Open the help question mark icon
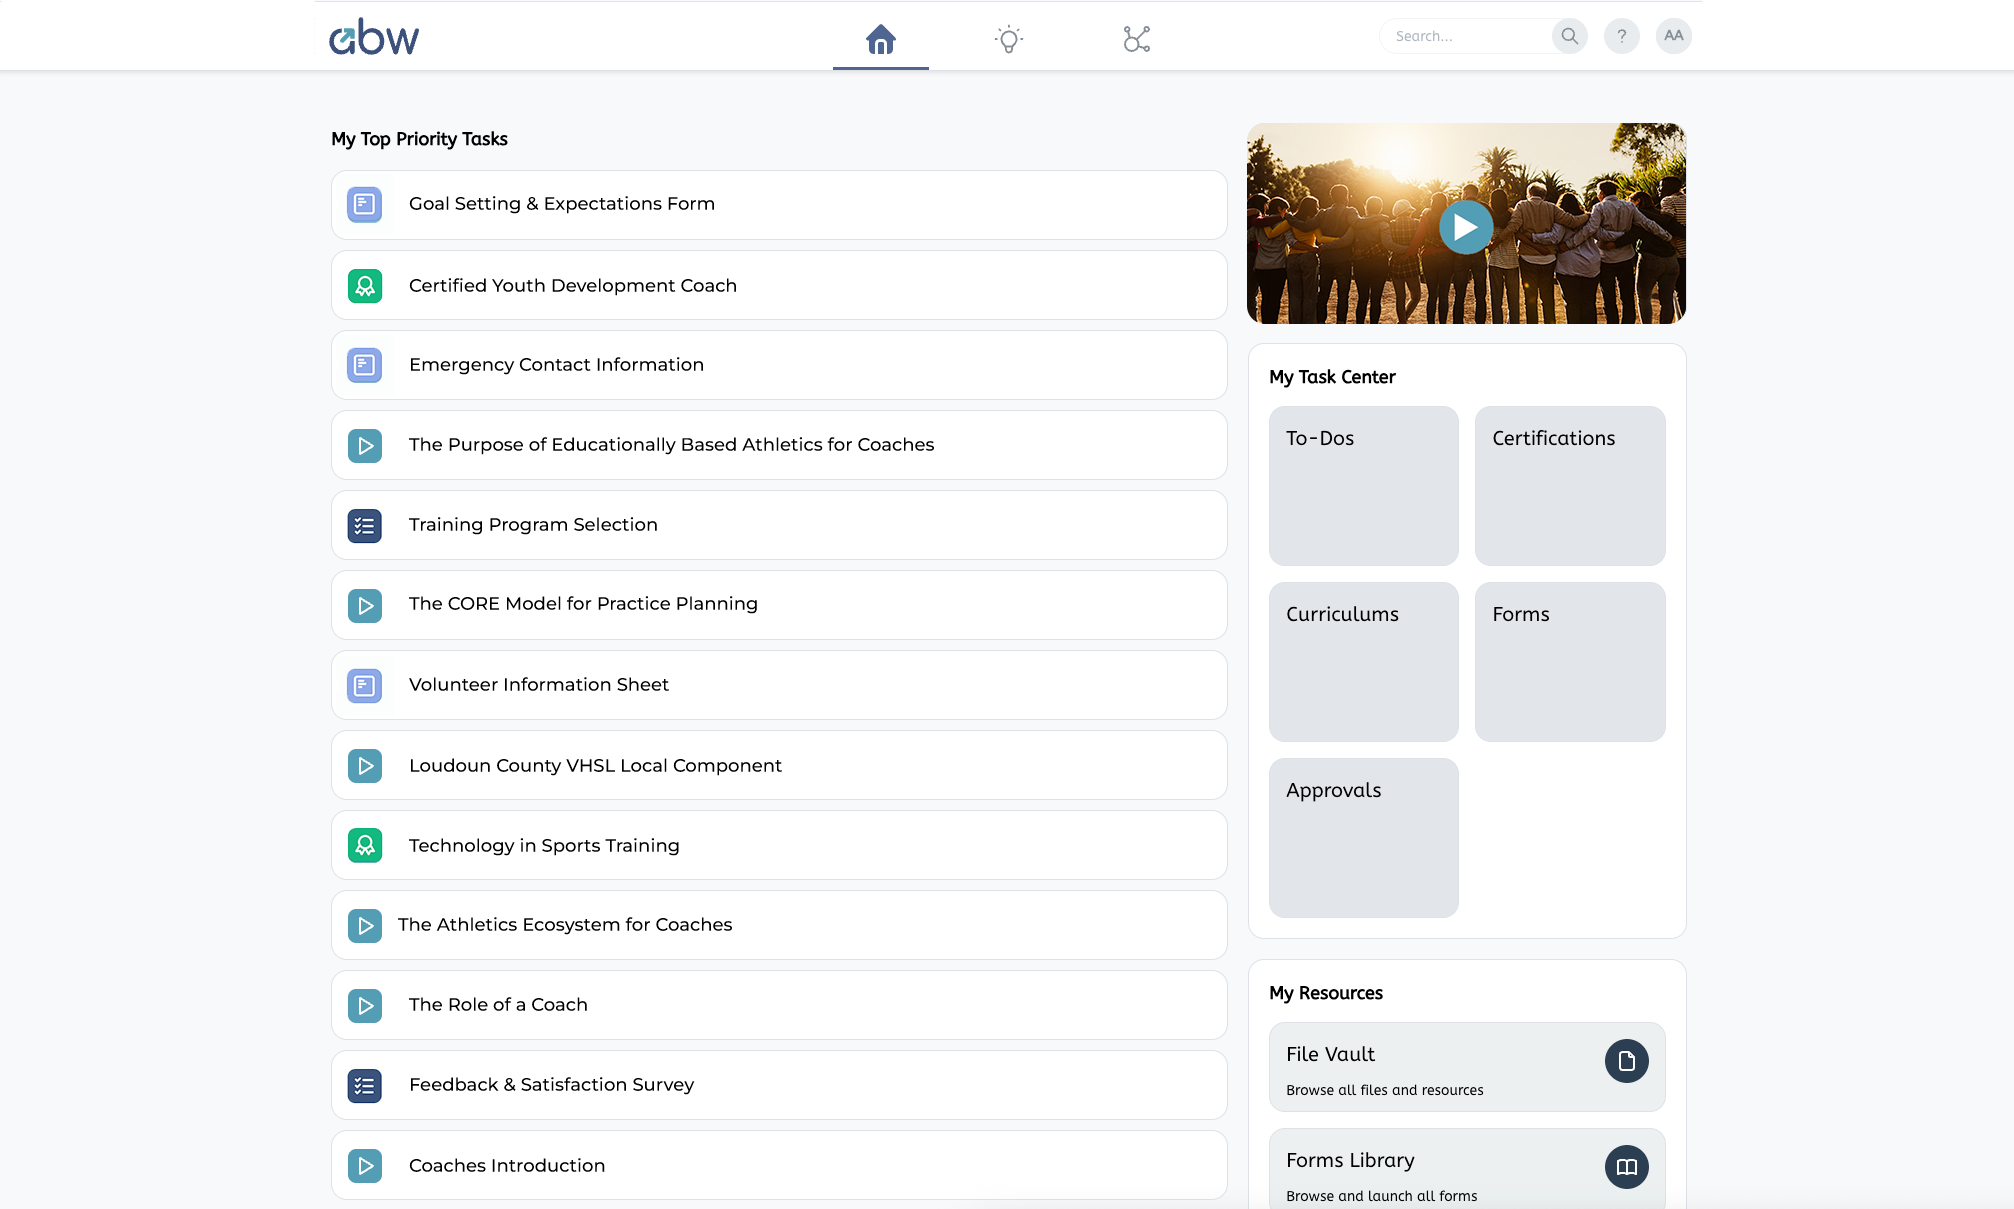The image size is (2014, 1209). coord(1622,35)
